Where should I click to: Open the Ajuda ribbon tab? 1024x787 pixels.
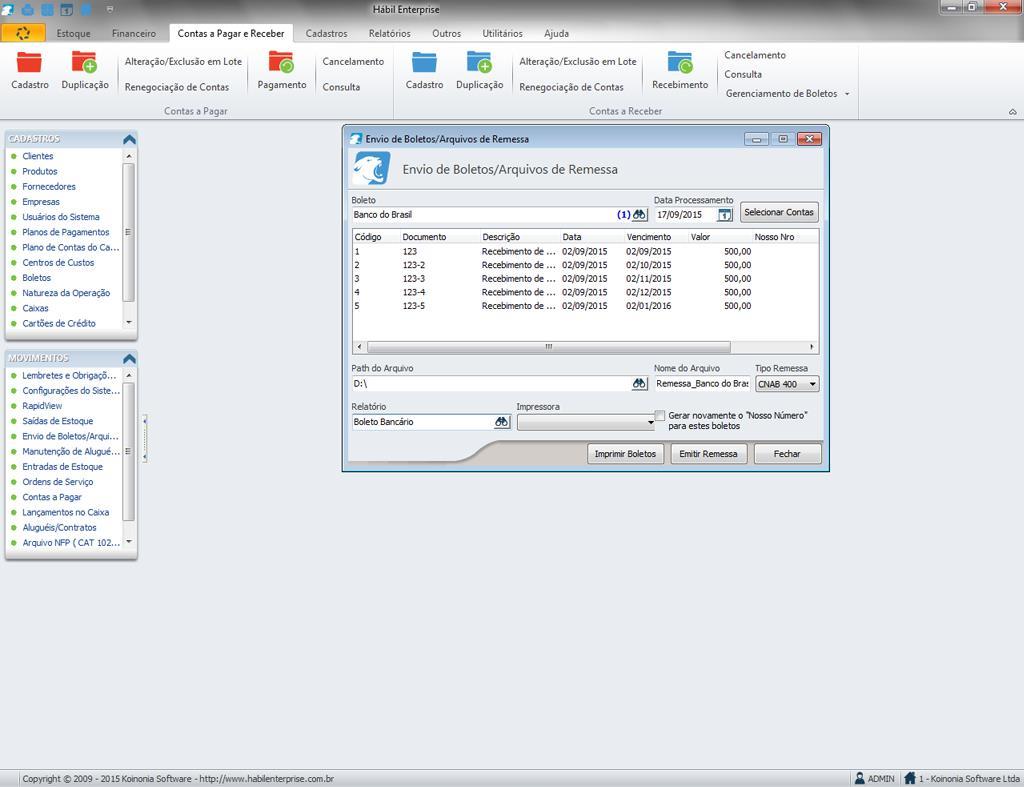pos(556,33)
